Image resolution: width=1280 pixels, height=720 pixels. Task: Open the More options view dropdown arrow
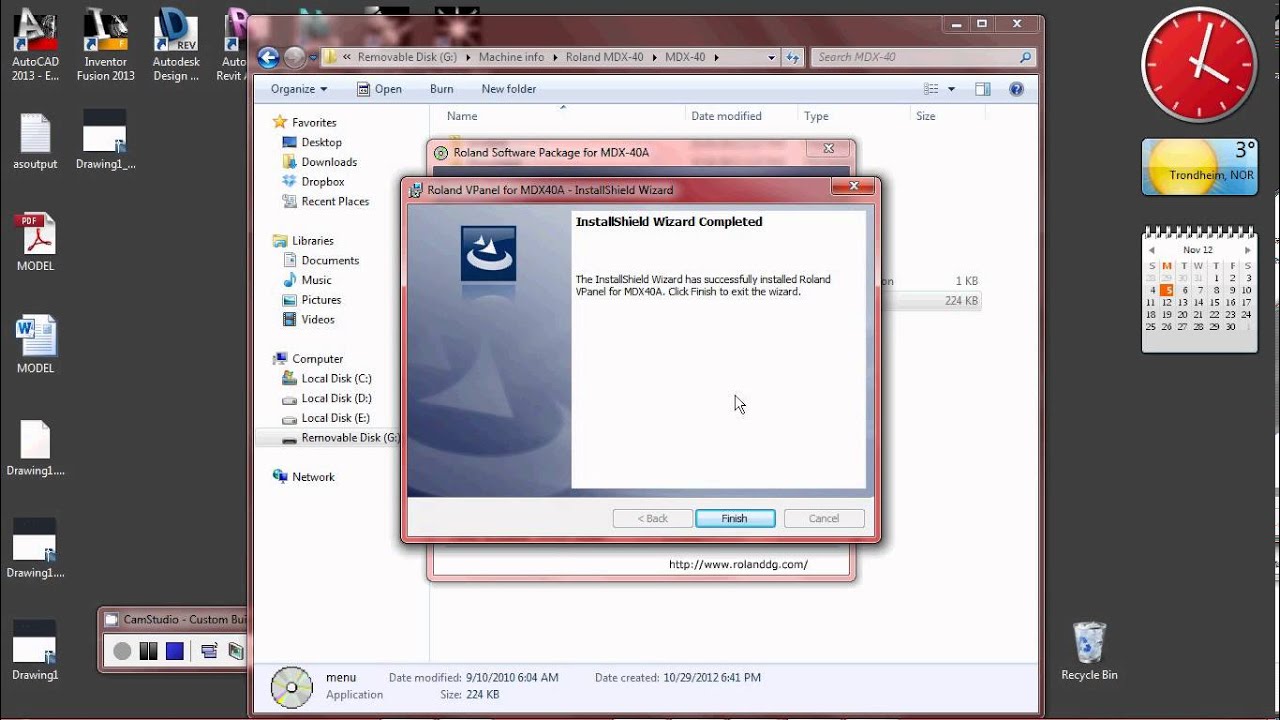tap(951, 89)
